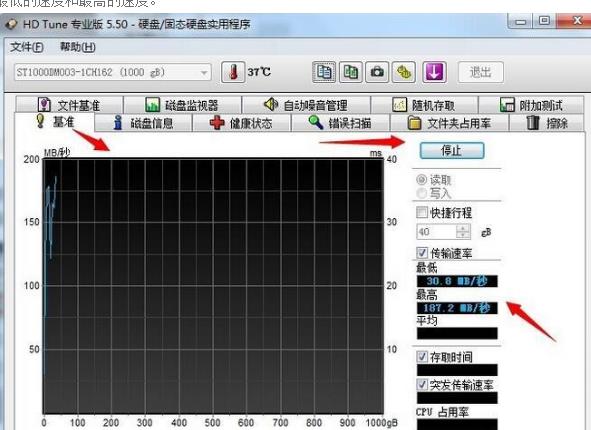Viewport: 591px width, 430px height.
Task: Decrease the 快捷行程 size stepper
Action: click(463, 235)
